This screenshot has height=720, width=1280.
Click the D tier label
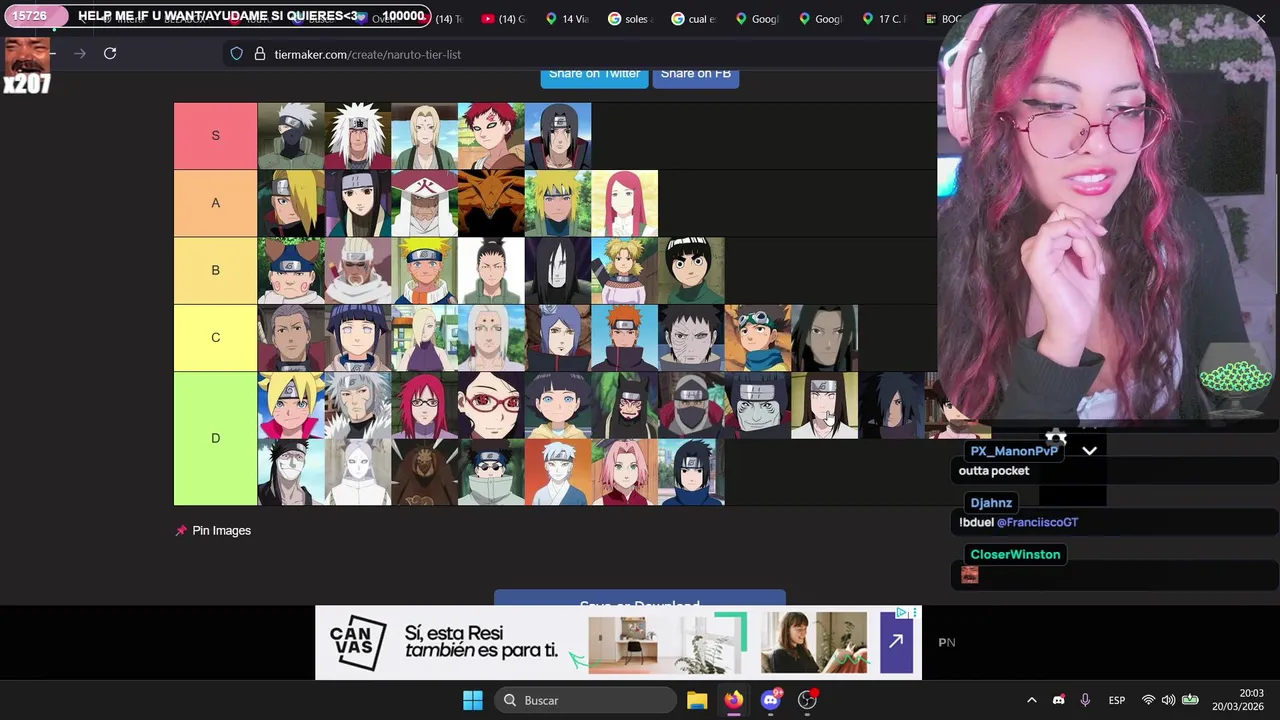point(215,438)
